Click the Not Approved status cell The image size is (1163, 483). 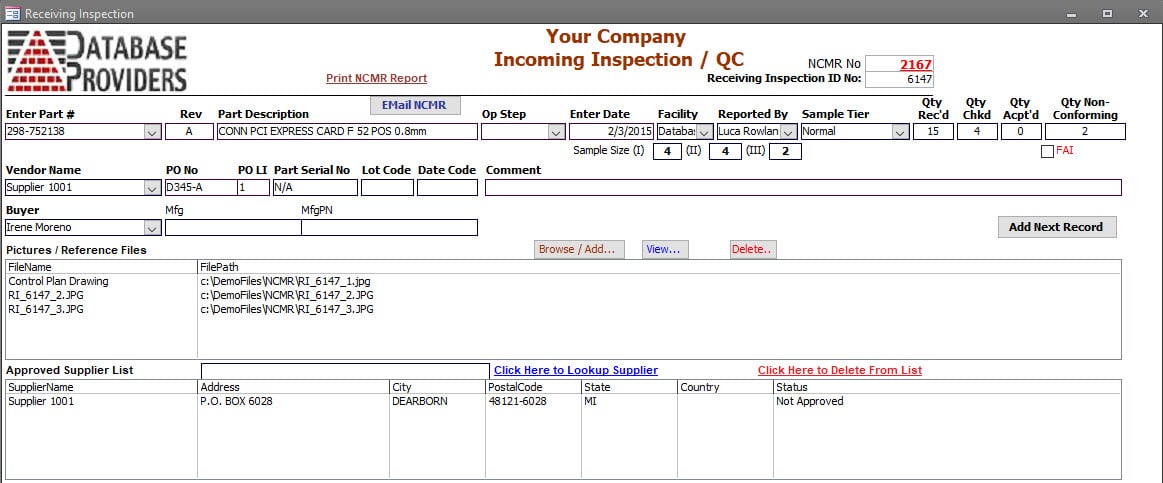tap(809, 401)
